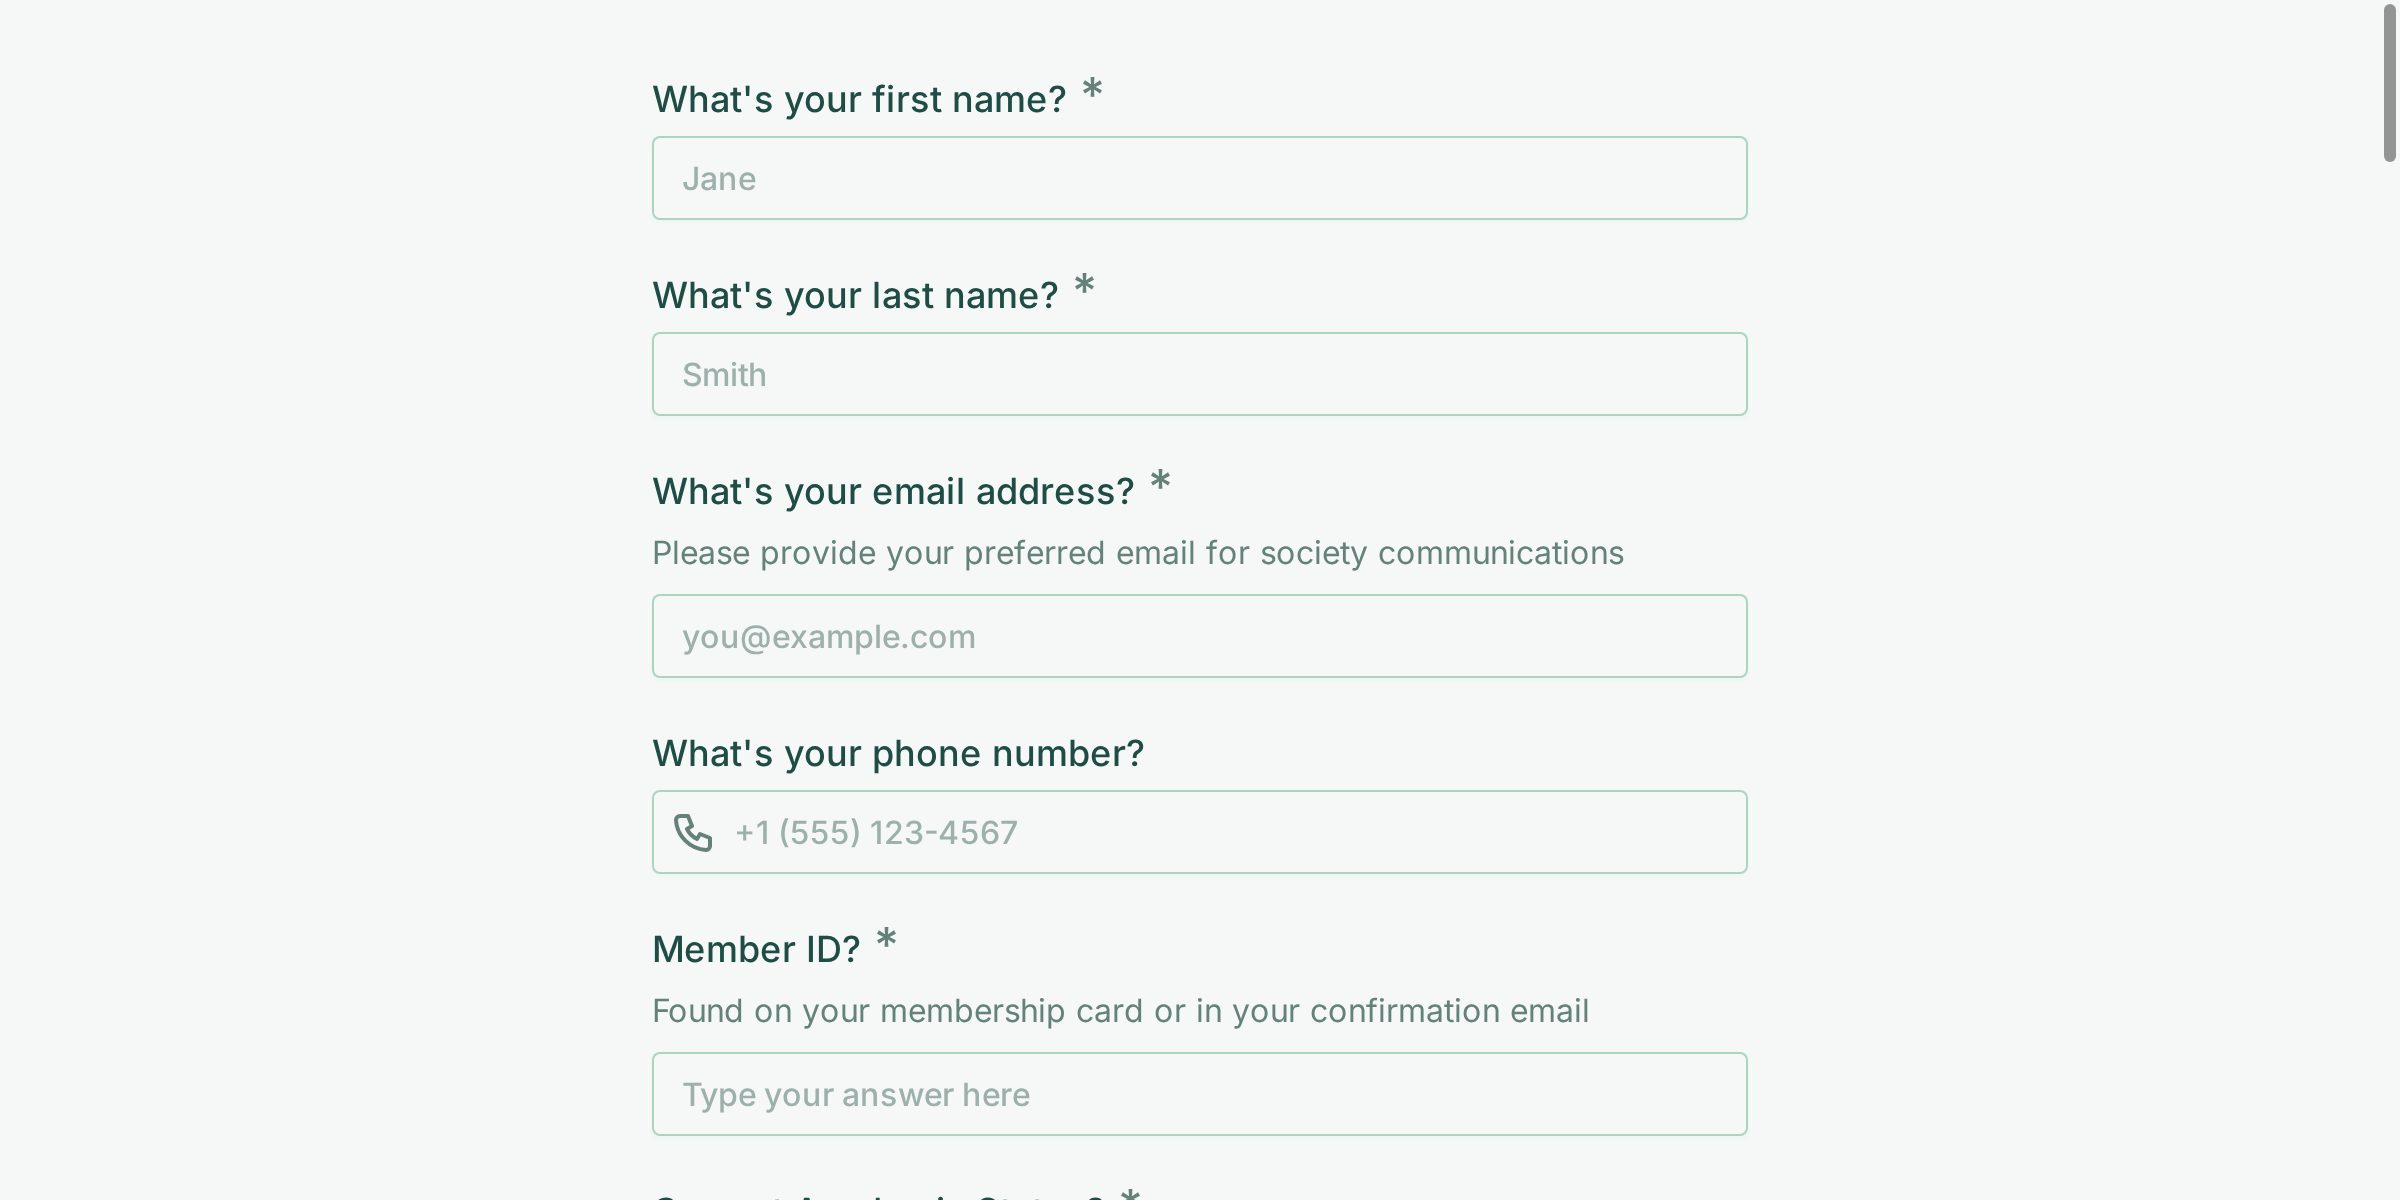Grab the vertical scrollbar thumb

2389,82
